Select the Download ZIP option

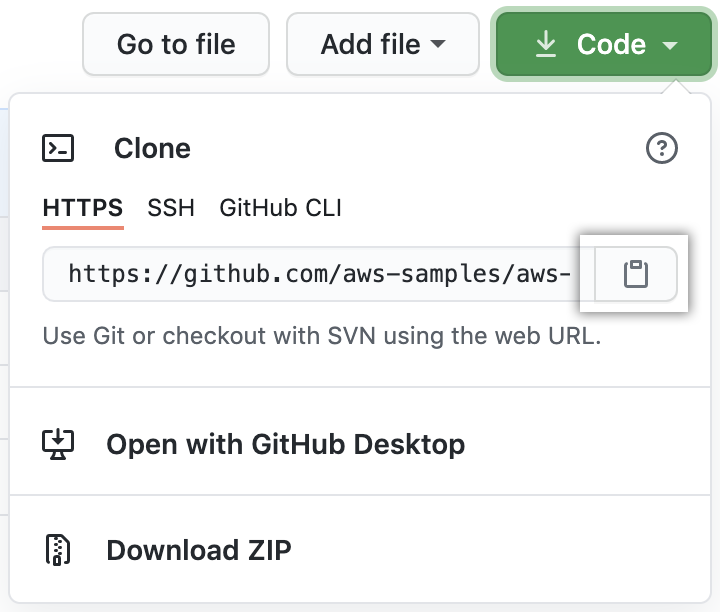(x=199, y=550)
